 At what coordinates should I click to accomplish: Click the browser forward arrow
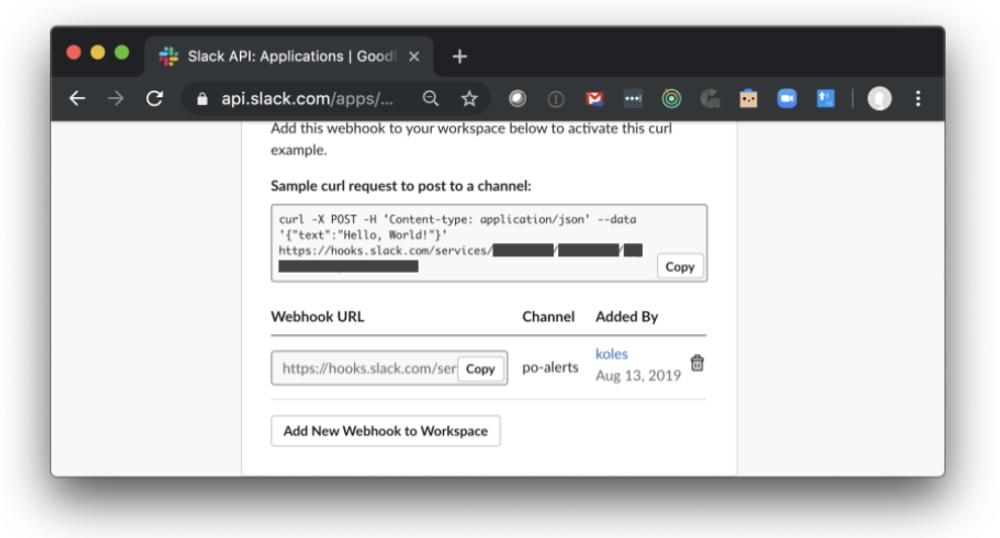pyautogui.click(x=115, y=99)
